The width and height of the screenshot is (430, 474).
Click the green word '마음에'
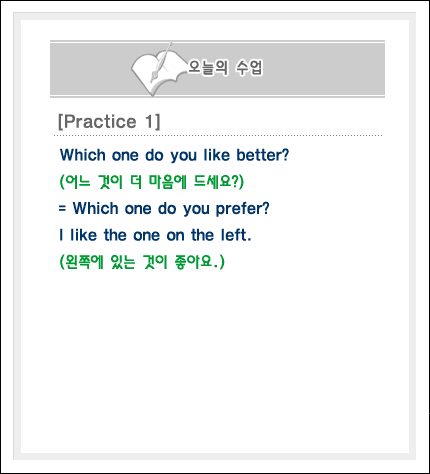(168, 182)
